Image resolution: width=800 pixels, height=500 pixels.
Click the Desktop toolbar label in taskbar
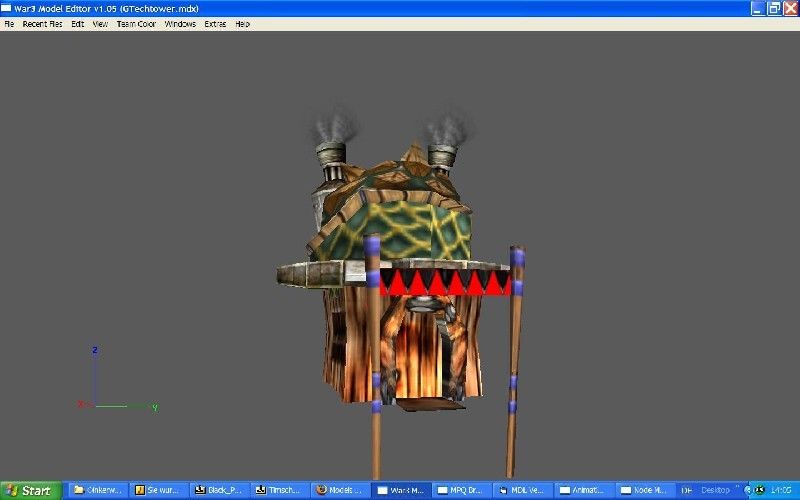715,490
